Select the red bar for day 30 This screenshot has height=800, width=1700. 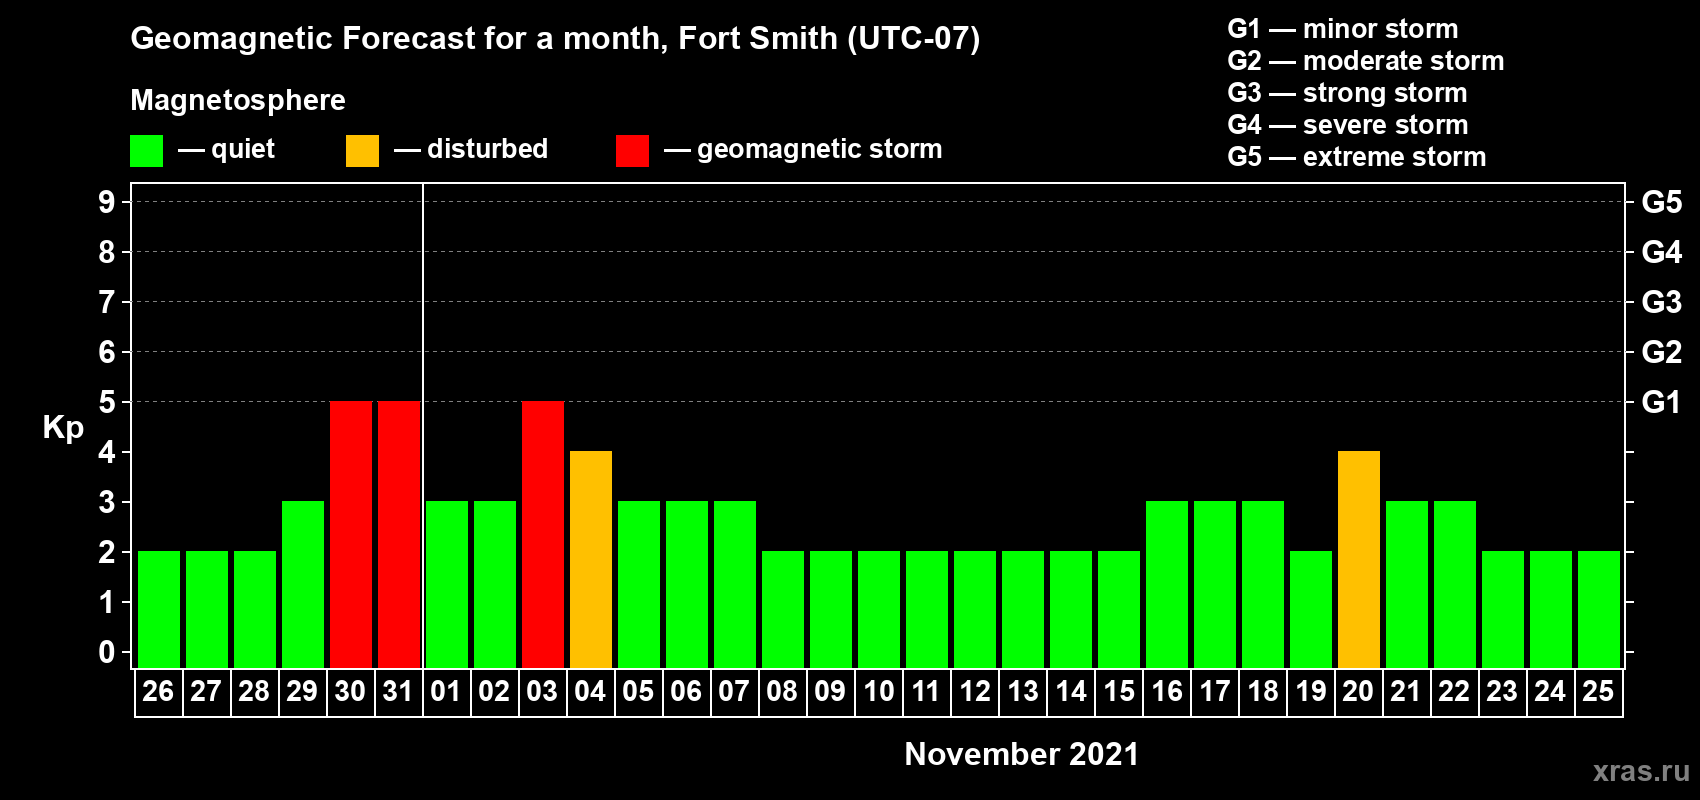coord(351,534)
